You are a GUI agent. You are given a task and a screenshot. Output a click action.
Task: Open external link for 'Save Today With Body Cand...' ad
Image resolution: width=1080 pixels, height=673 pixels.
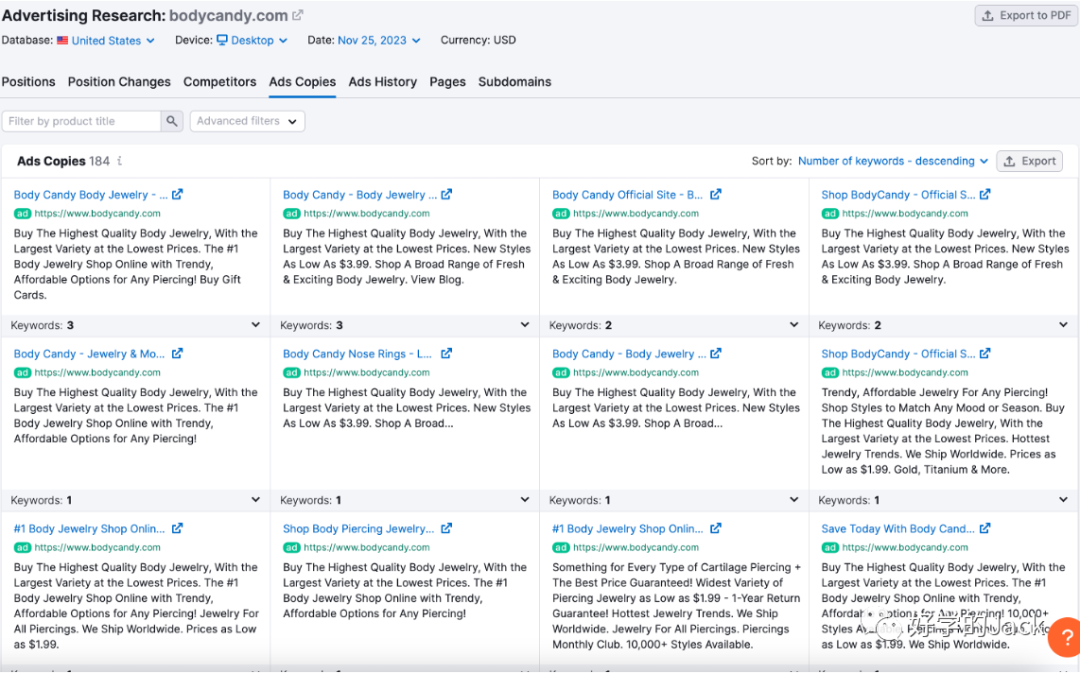coord(985,528)
